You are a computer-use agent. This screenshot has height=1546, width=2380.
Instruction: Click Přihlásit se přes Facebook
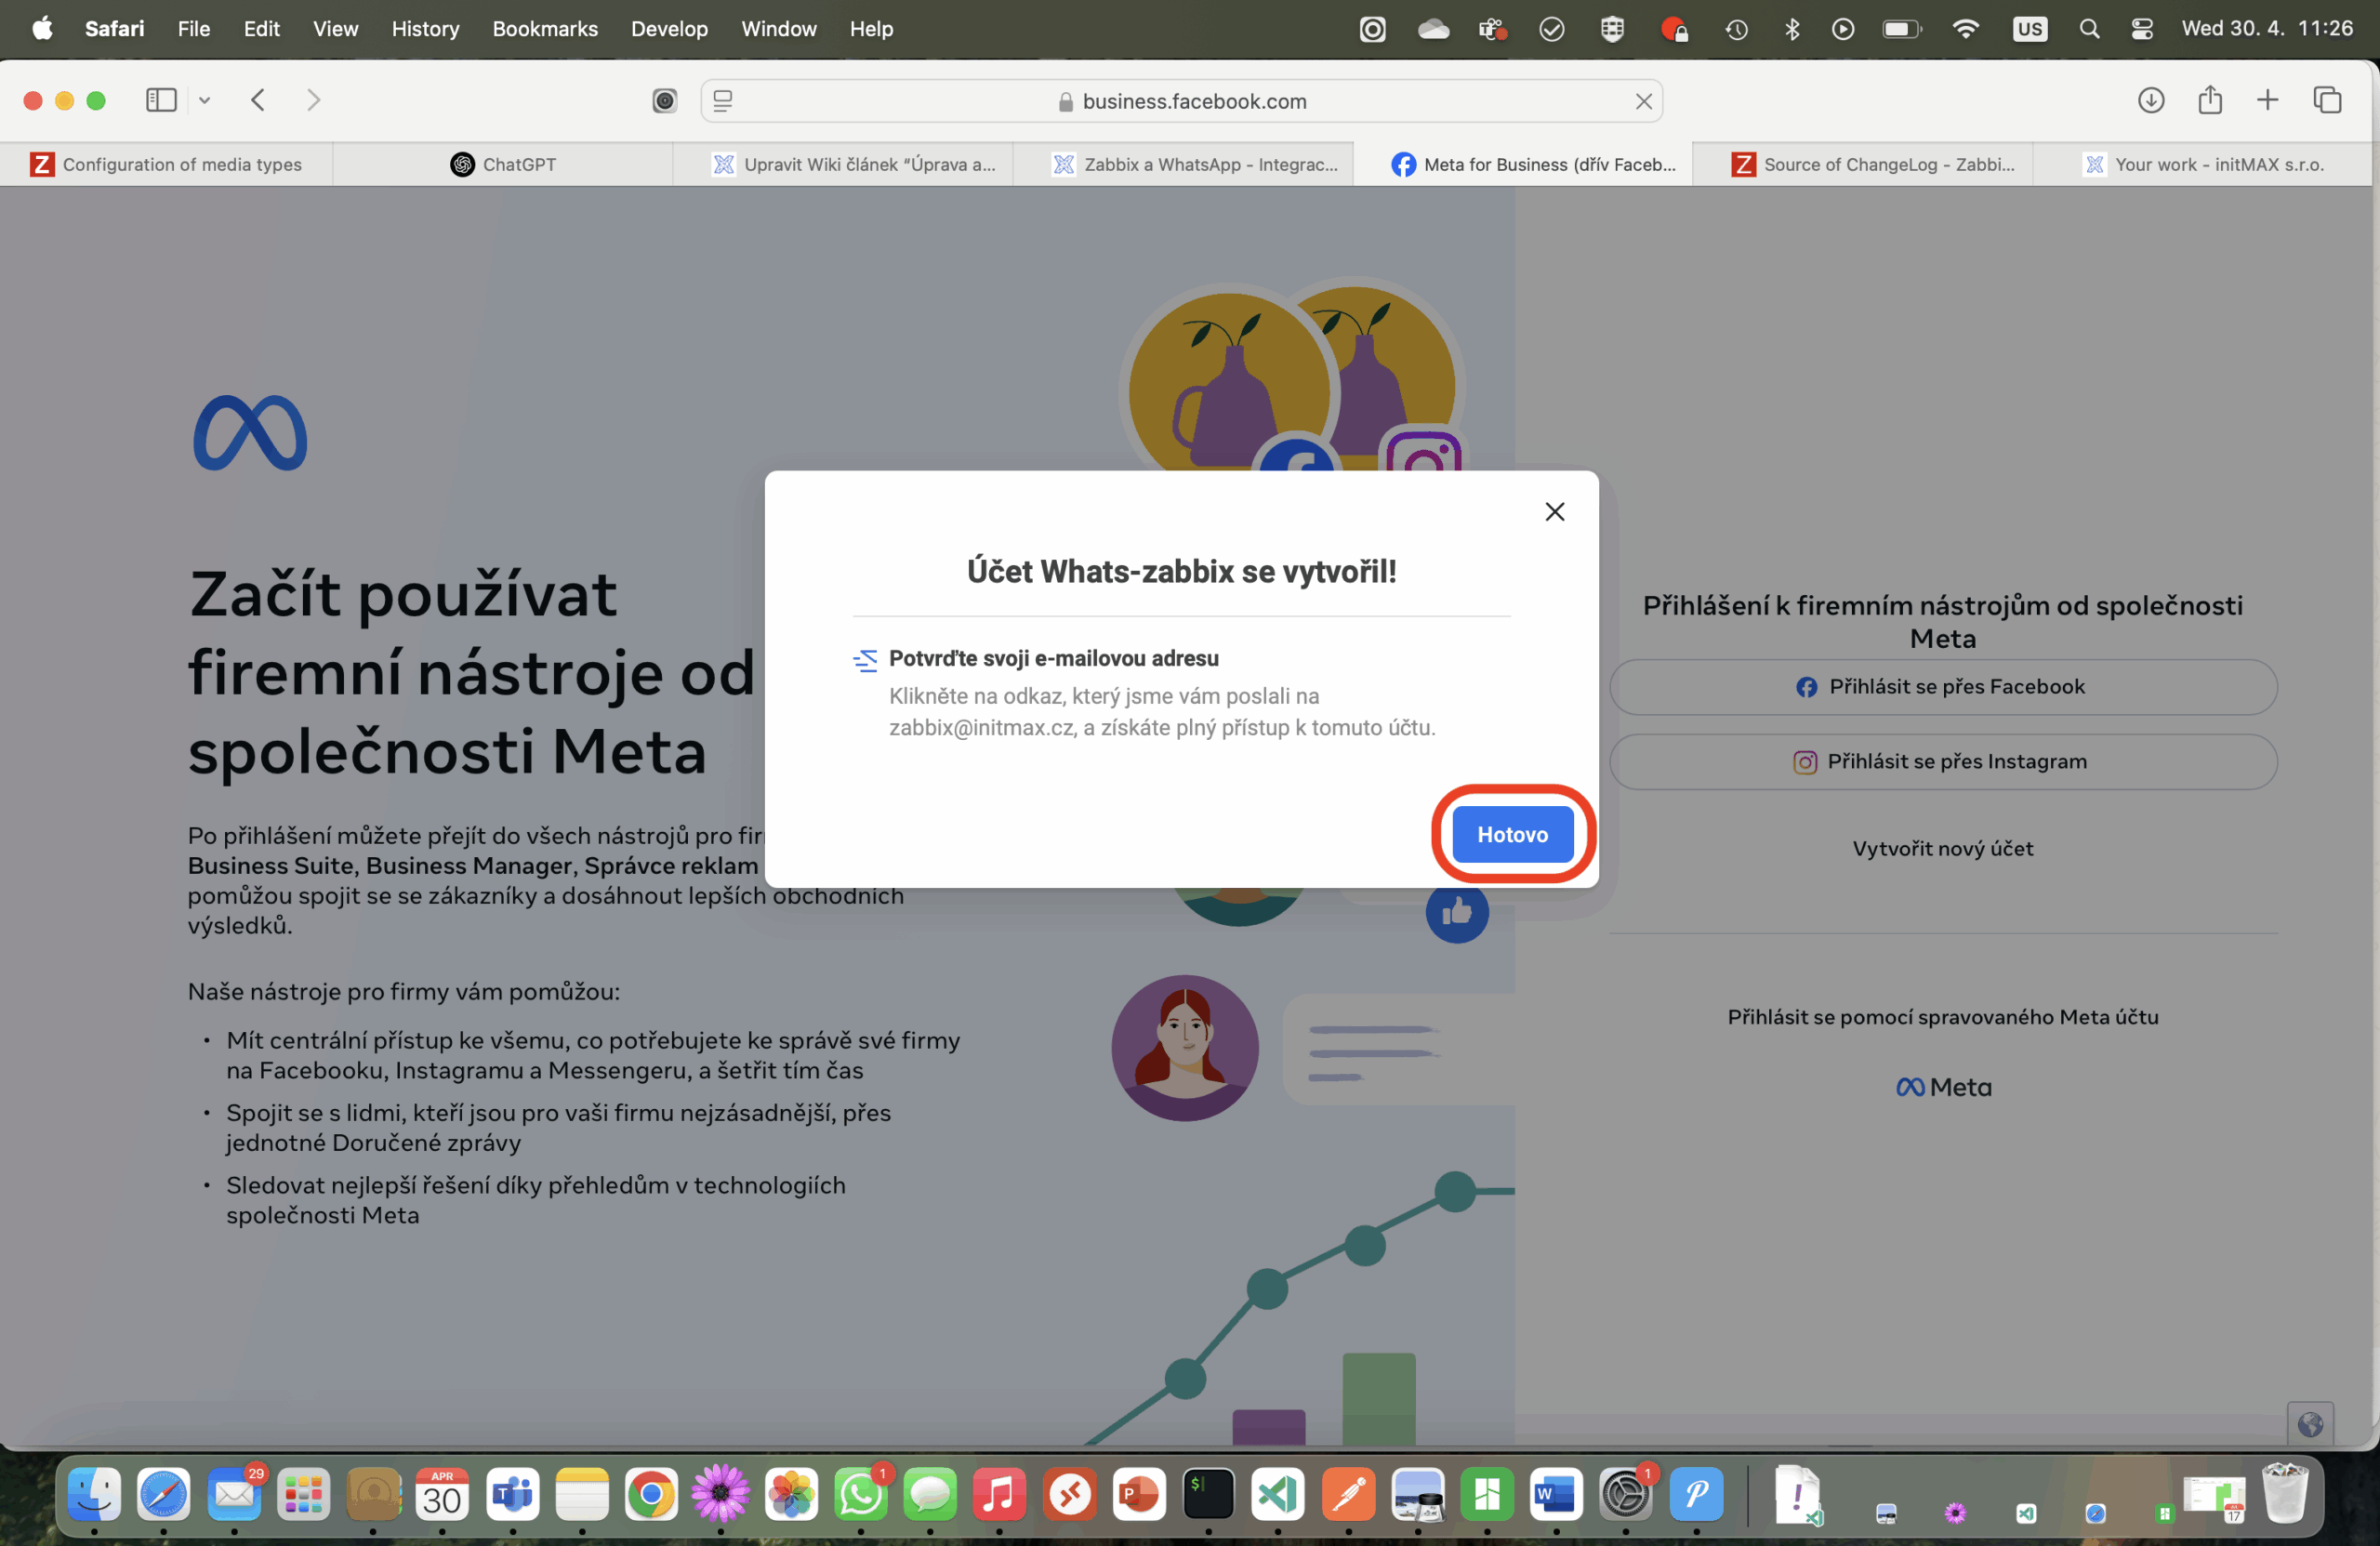[x=1942, y=687]
